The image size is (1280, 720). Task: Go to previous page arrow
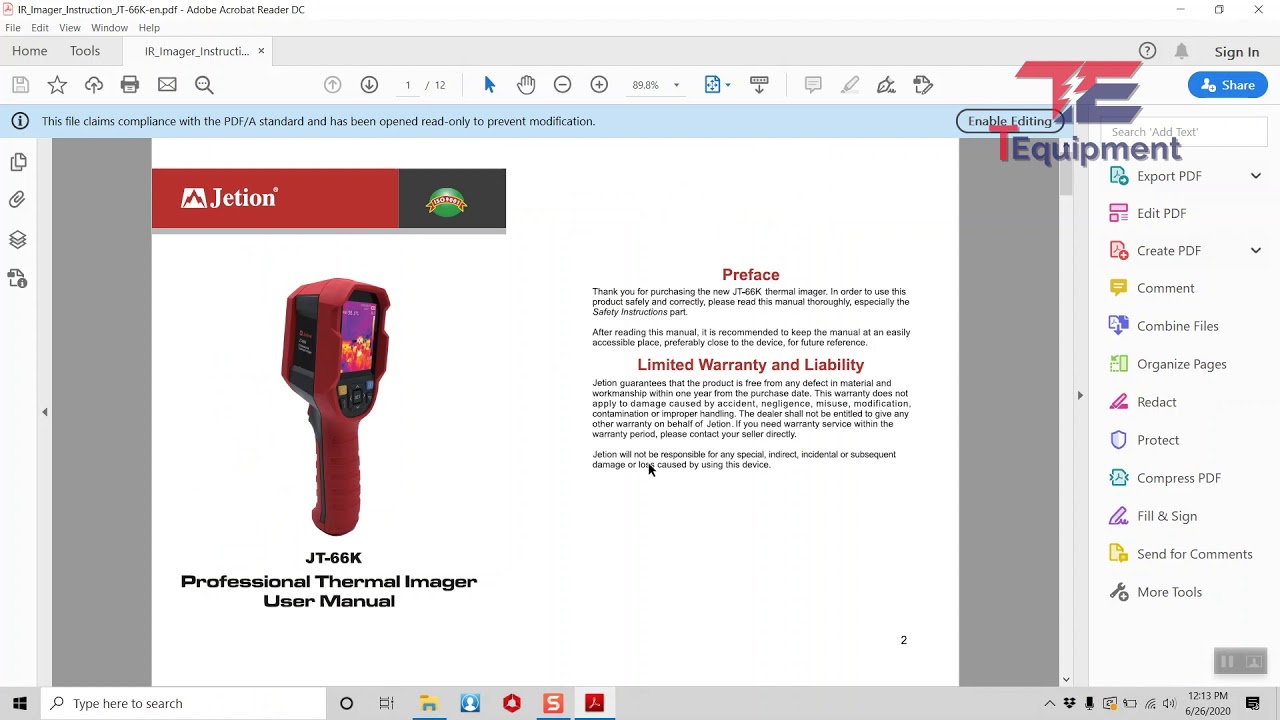[x=333, y=85]
